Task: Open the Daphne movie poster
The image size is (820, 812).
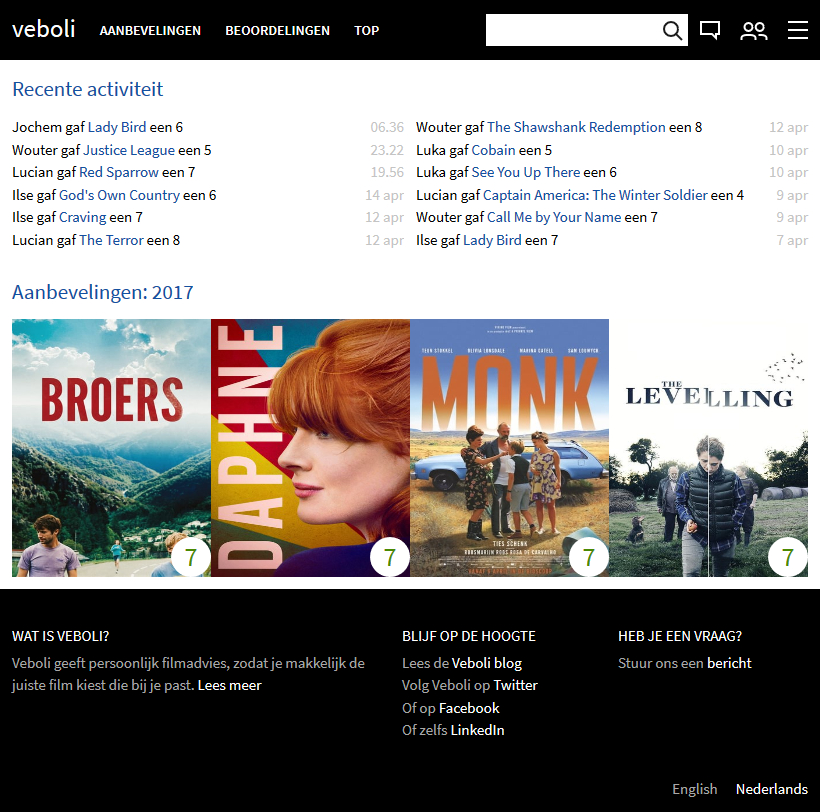Action: click(310, 448)
